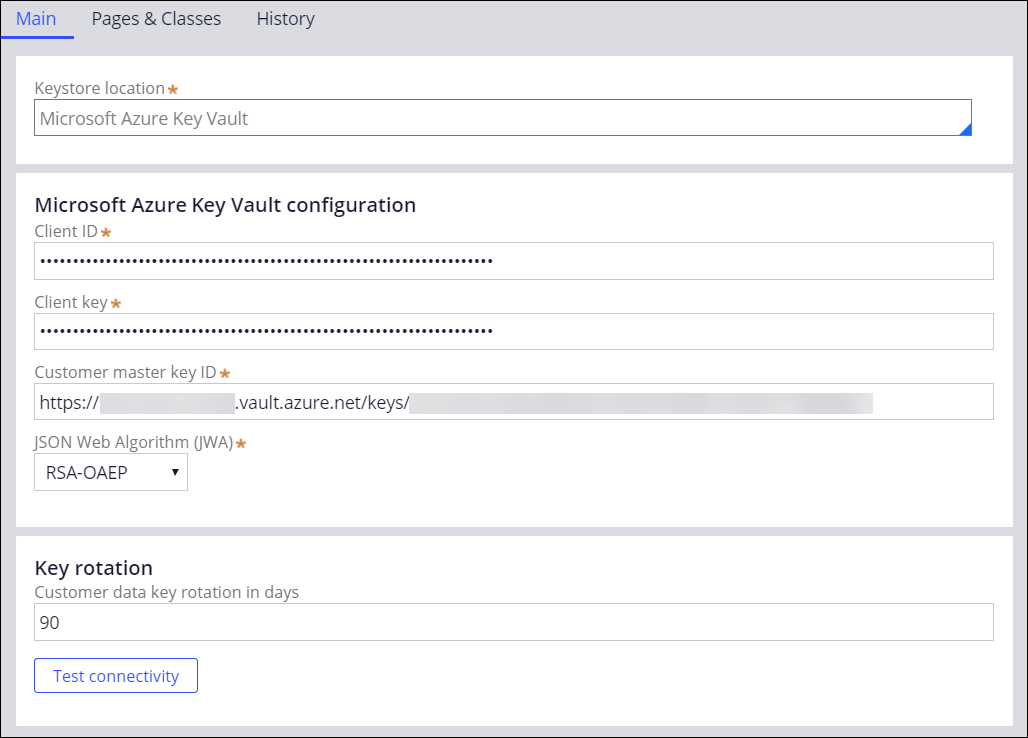The image size is (1028, 738).
Task: Open the History tab
Action: pyautogui.click(x=285, y=19)
